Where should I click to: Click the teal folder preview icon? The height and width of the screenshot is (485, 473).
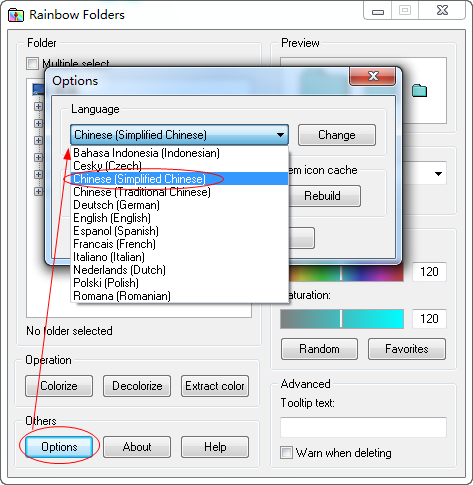tap(419, 91)
